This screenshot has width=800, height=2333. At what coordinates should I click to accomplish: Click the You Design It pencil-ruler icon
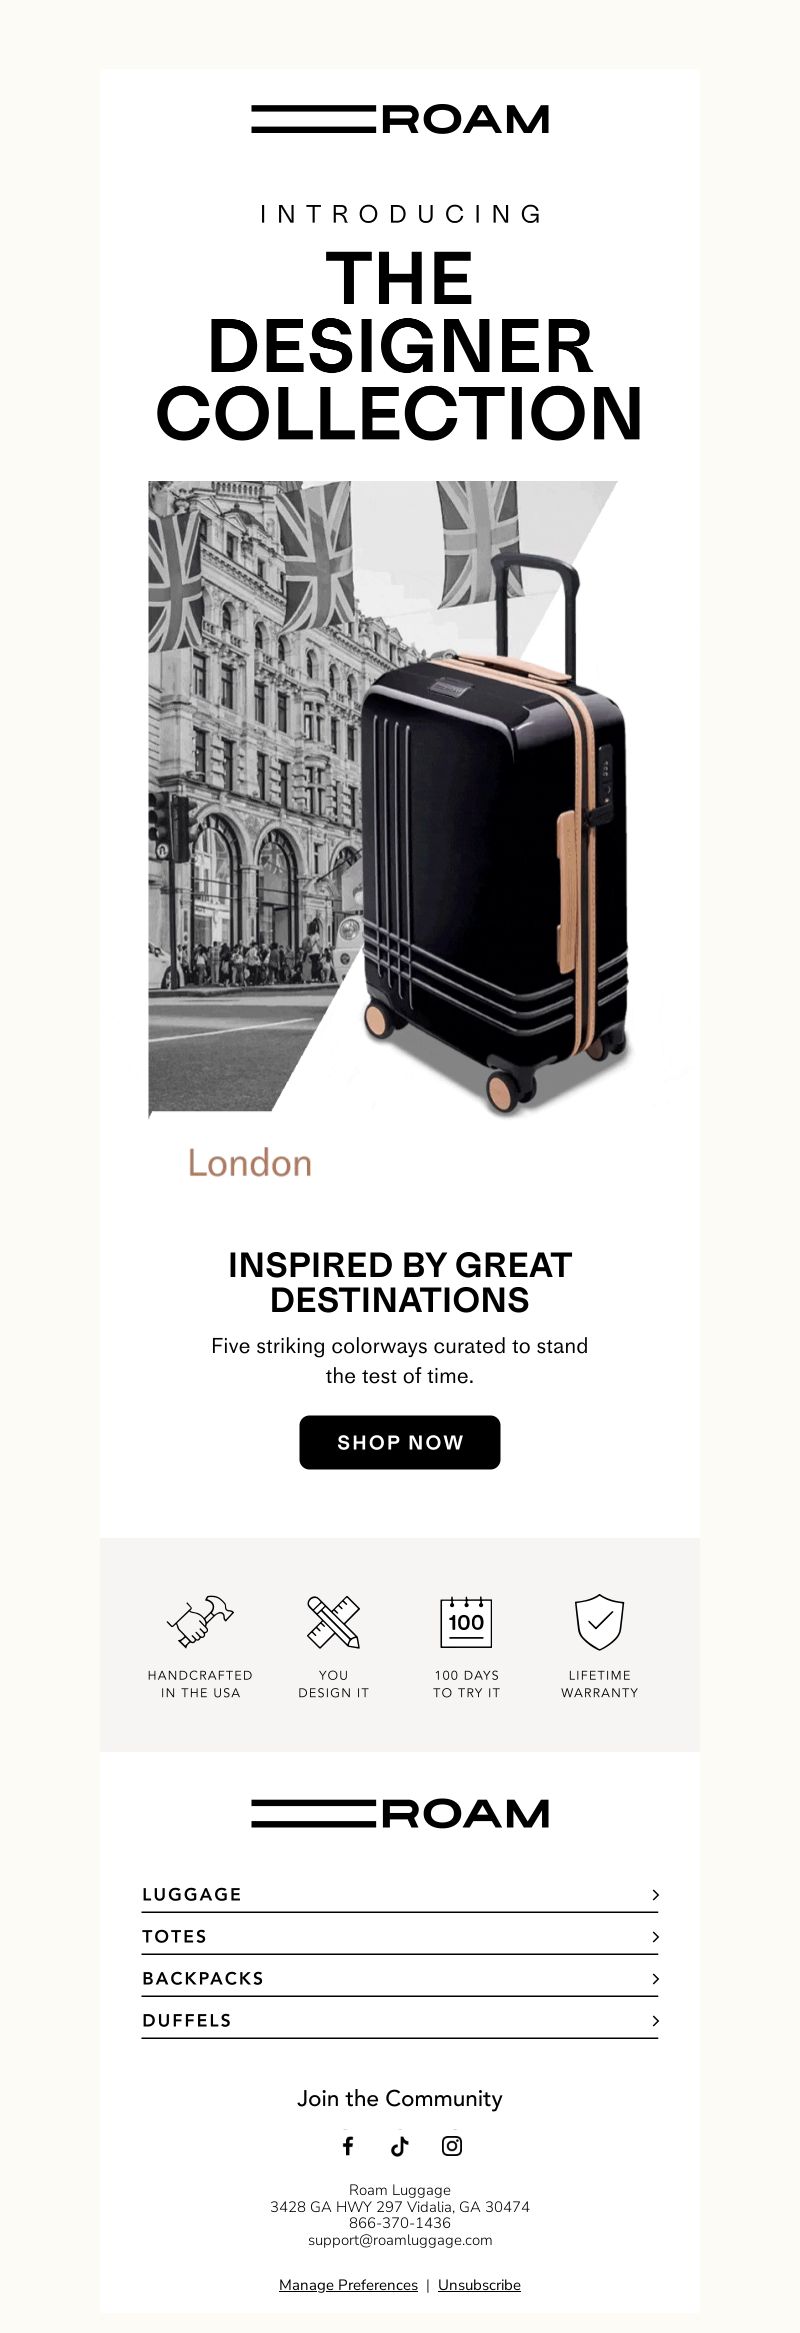(333, 1621)
